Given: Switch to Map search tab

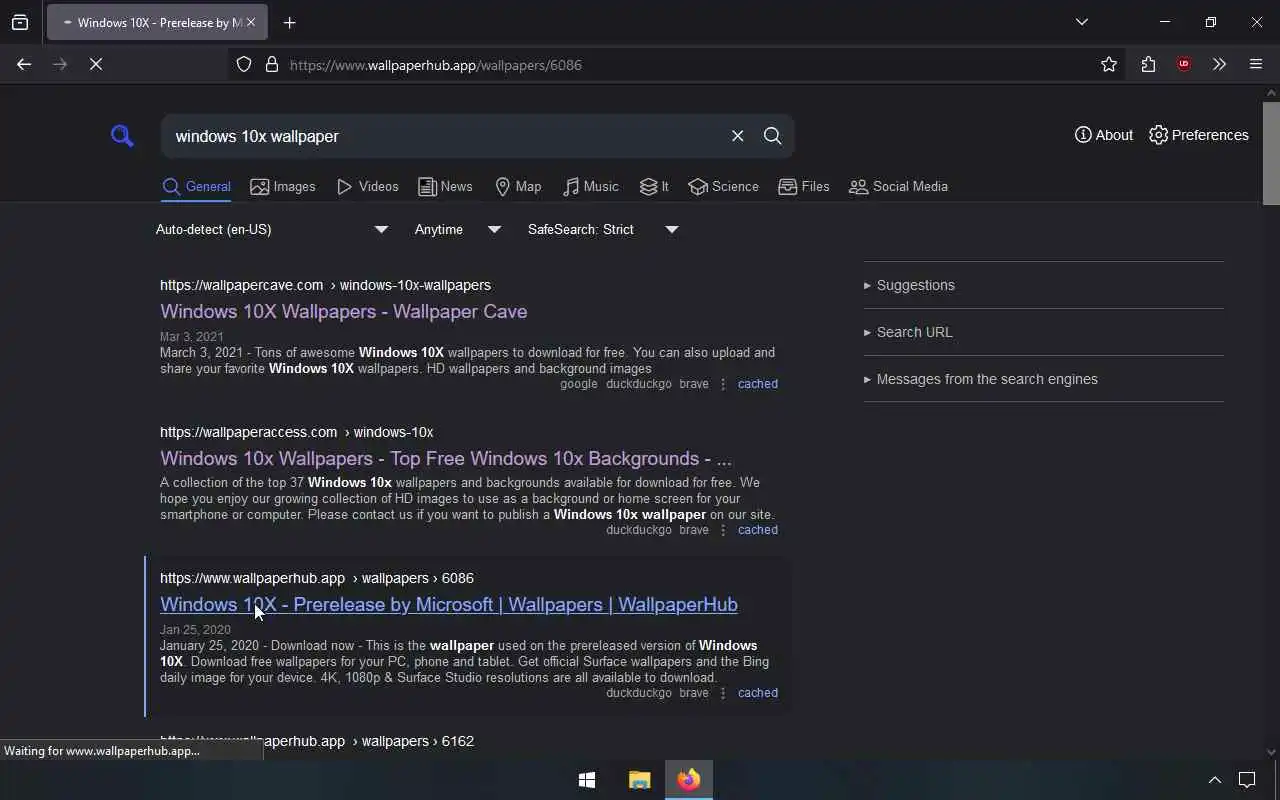Looking at the screenshot, I should point(518,187).
